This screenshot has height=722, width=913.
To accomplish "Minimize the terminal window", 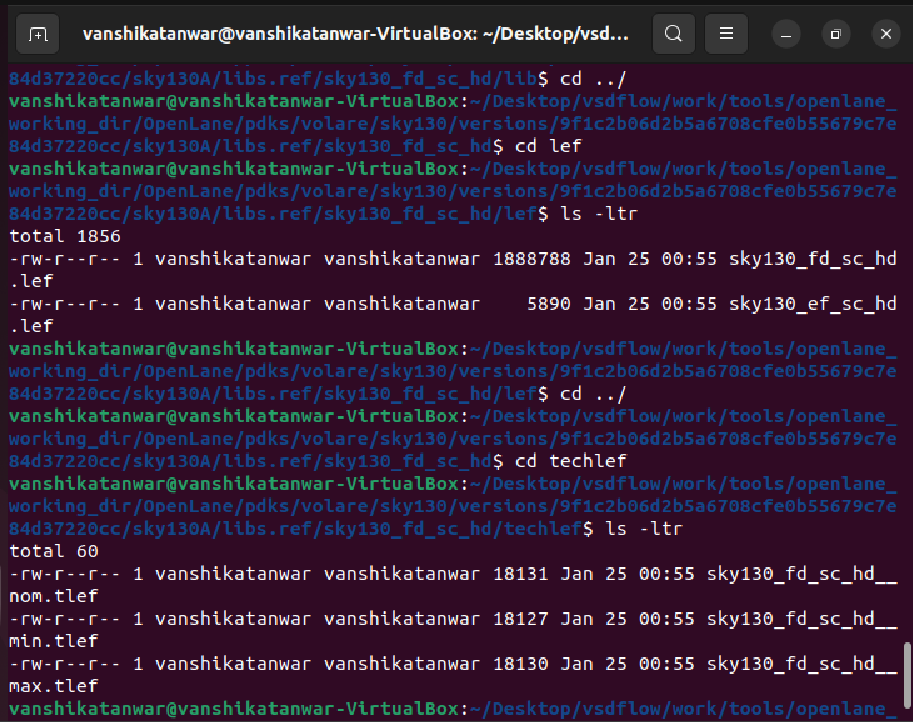I will coord(785,33).
